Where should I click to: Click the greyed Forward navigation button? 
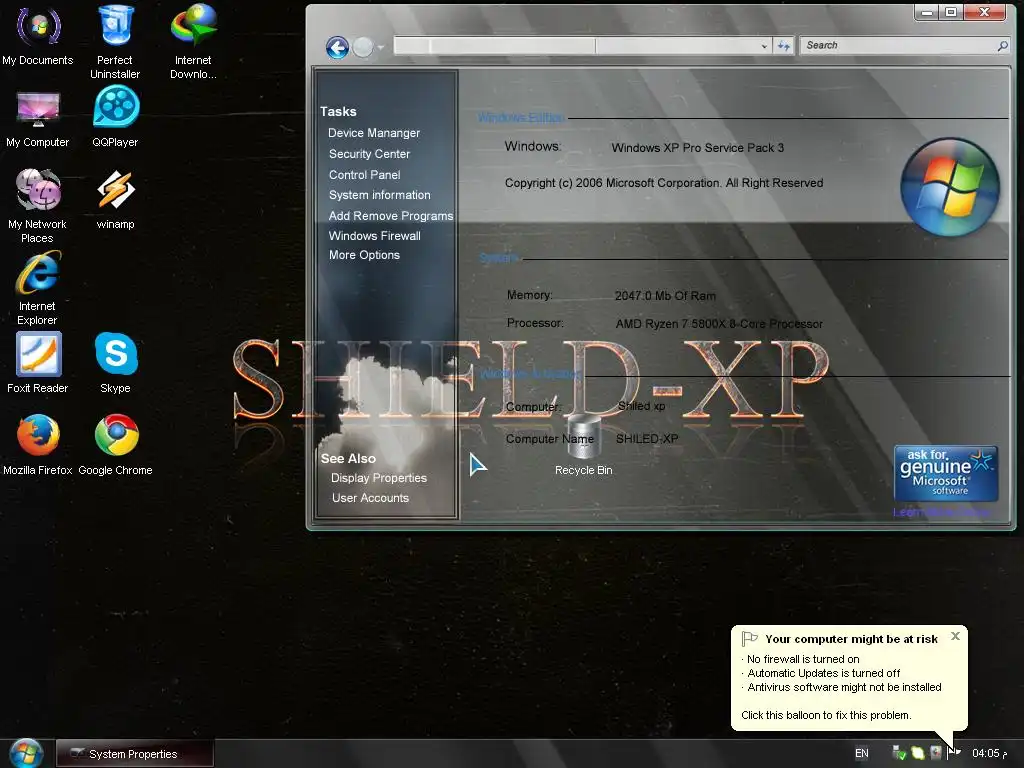(x=362, y=47)
